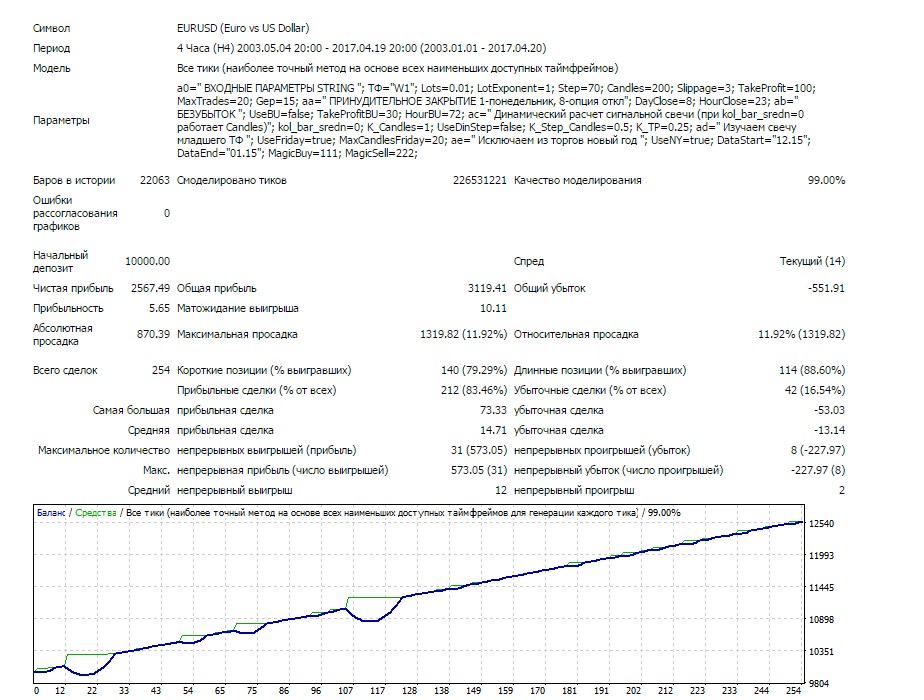Select the consecutive losses value '8 (-227.97)'
The image size is (924, 700).
[x=818, y=450]
